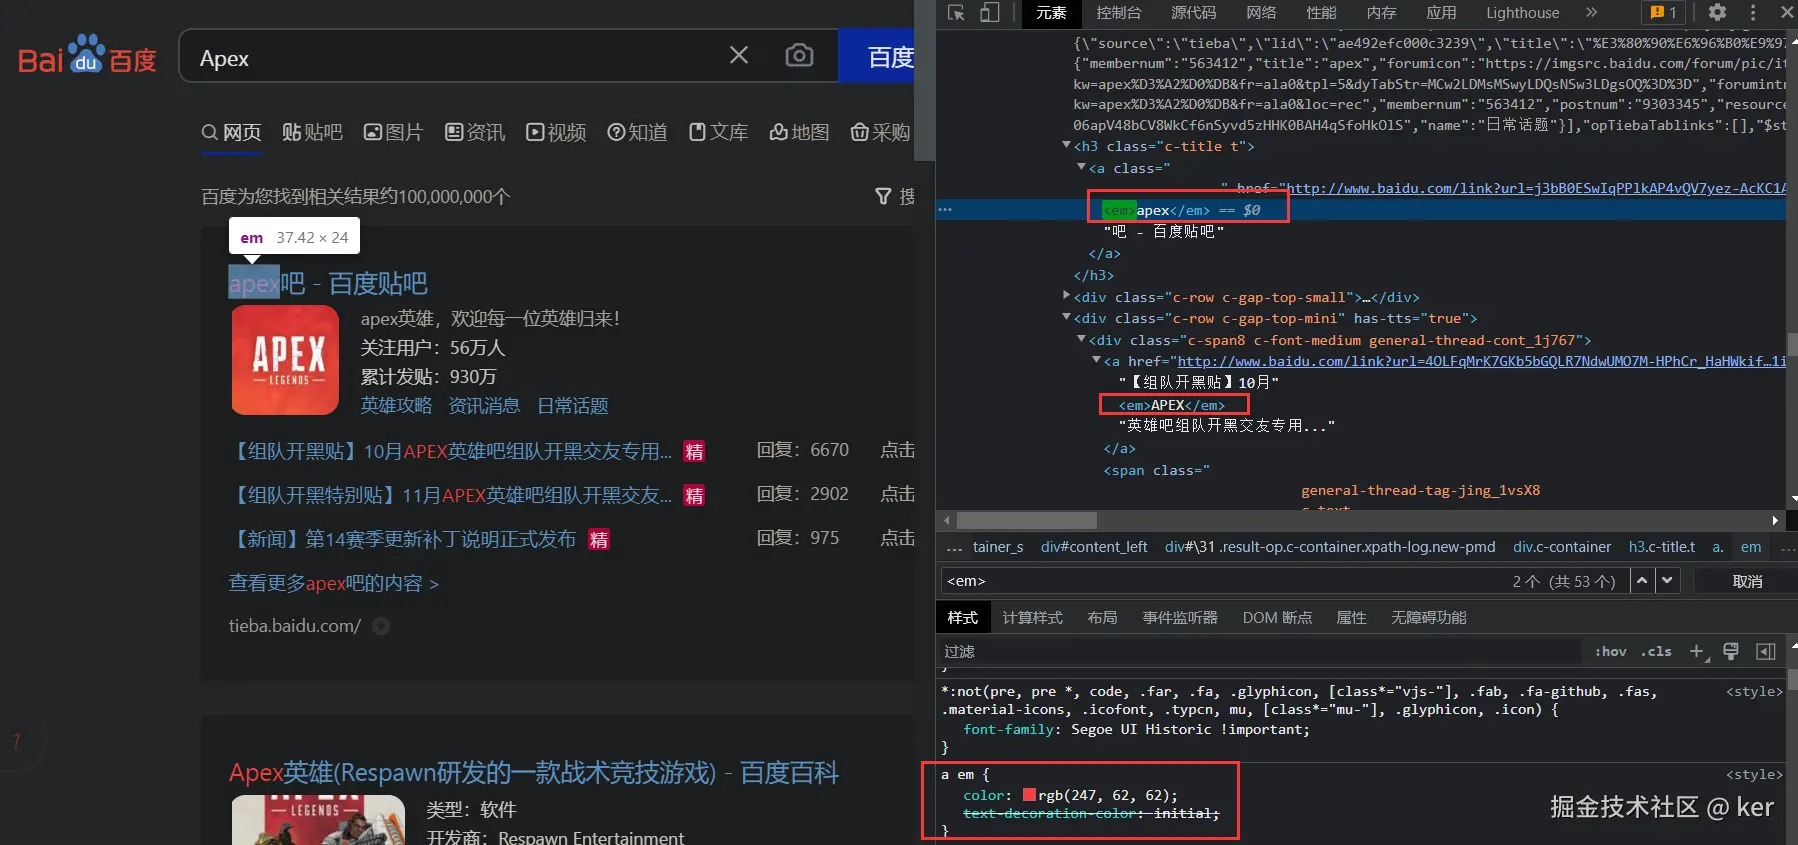Click the red color swatch of a em rule
Screen dimensions: 1798x845
click(x=1029, y=795)
